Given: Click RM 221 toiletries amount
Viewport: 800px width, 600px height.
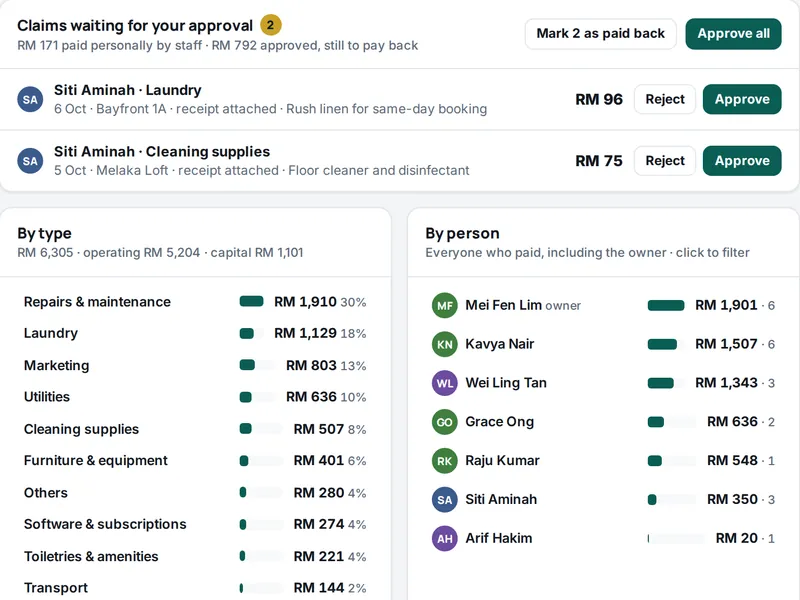Looking at the screenshot, I should tap(319, 556).
